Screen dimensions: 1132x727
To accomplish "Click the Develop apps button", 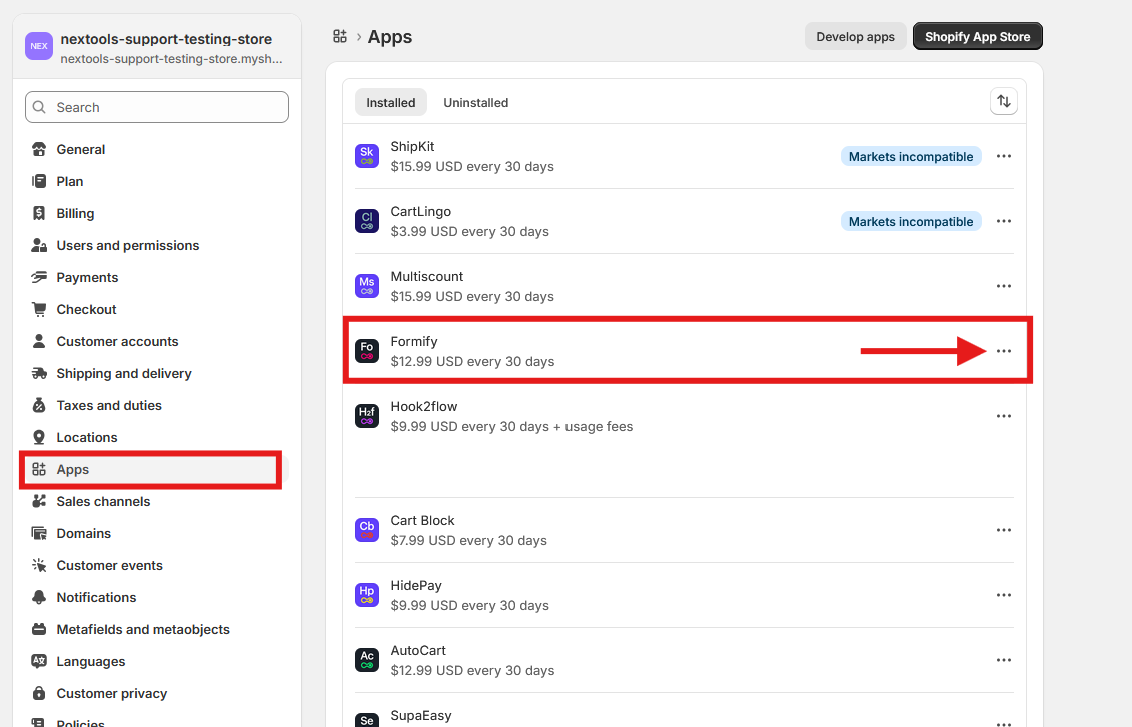I will 855,37.
